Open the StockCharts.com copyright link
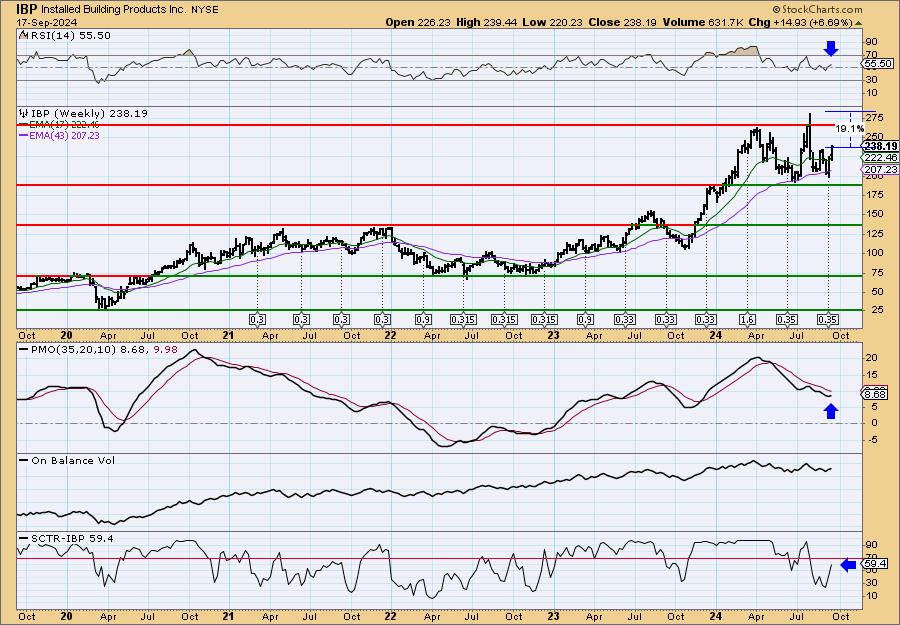The height and width of the screenshot is (625, 900). [x=817, y=9]
